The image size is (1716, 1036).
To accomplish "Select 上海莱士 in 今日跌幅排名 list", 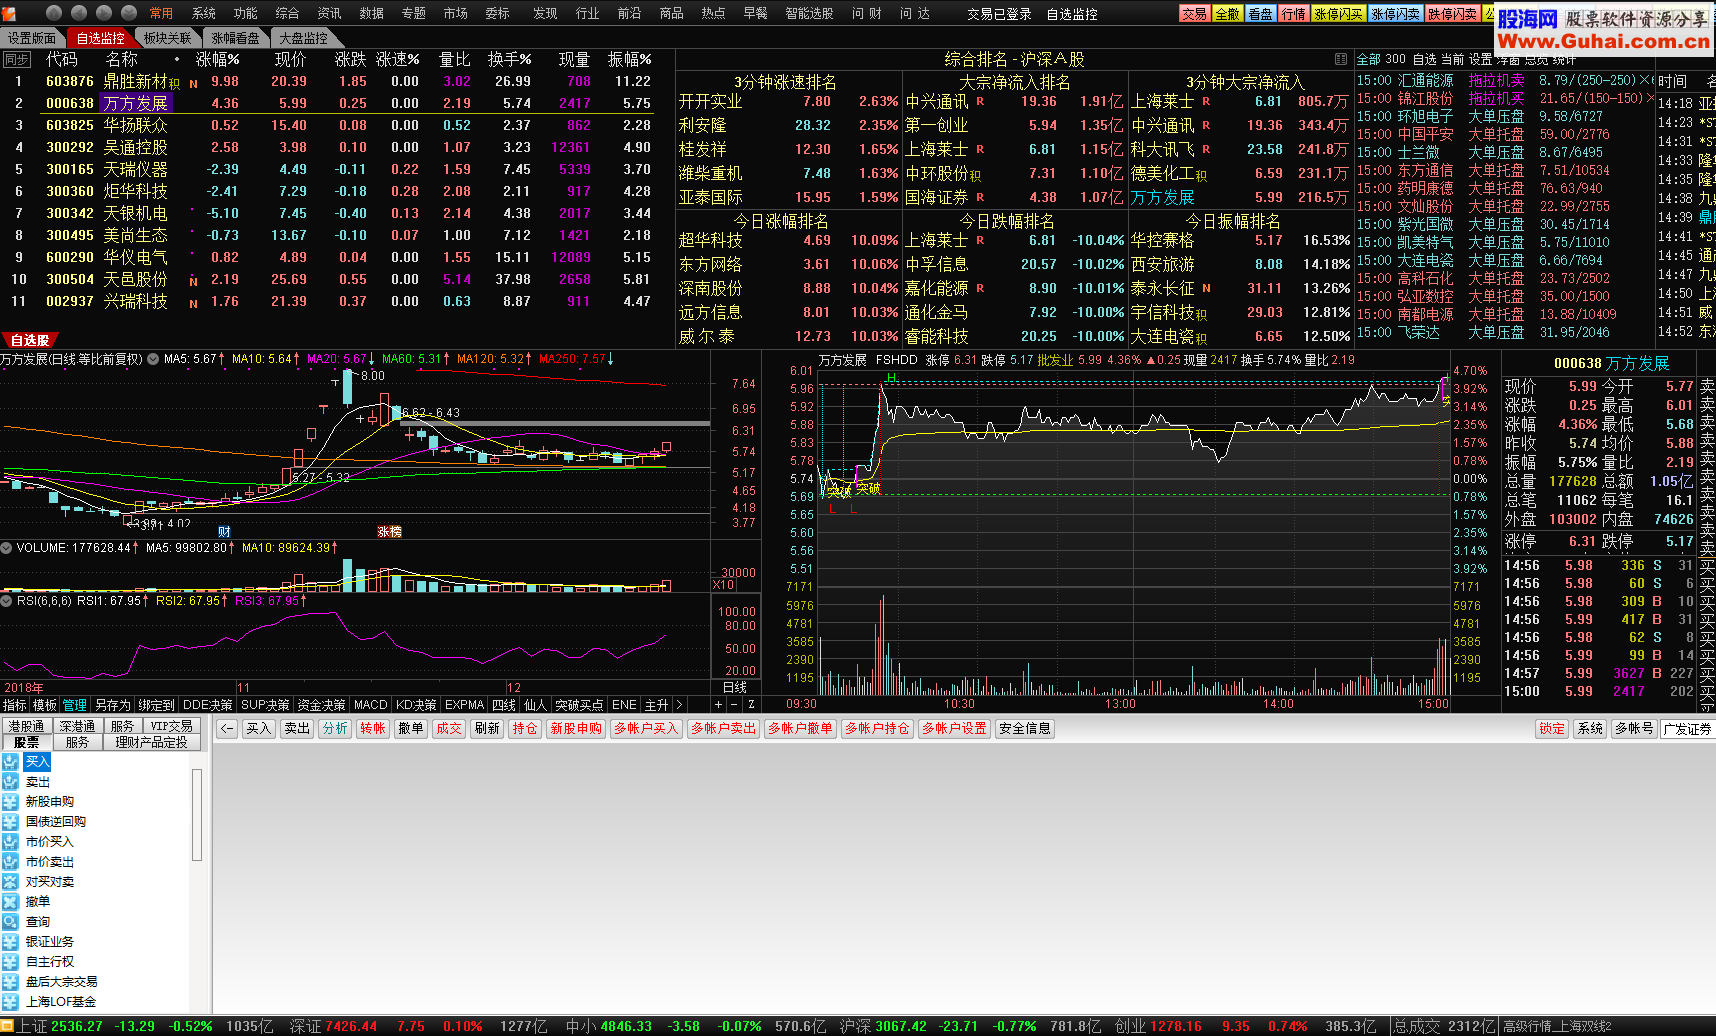I will (1014, 240).
